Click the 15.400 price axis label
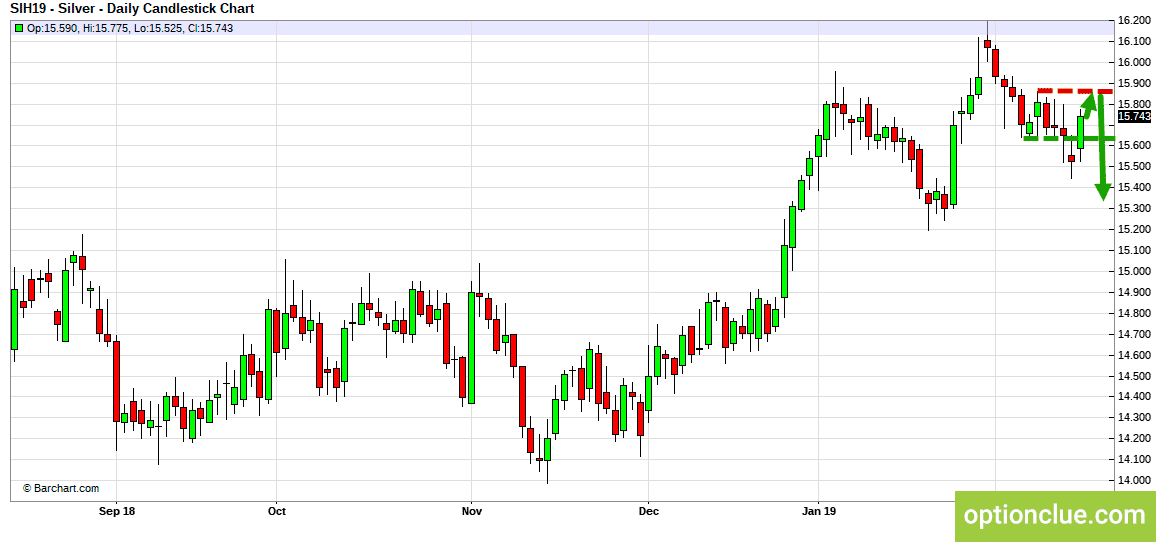Screen dimensions: 1156x542 [1135, 188]
